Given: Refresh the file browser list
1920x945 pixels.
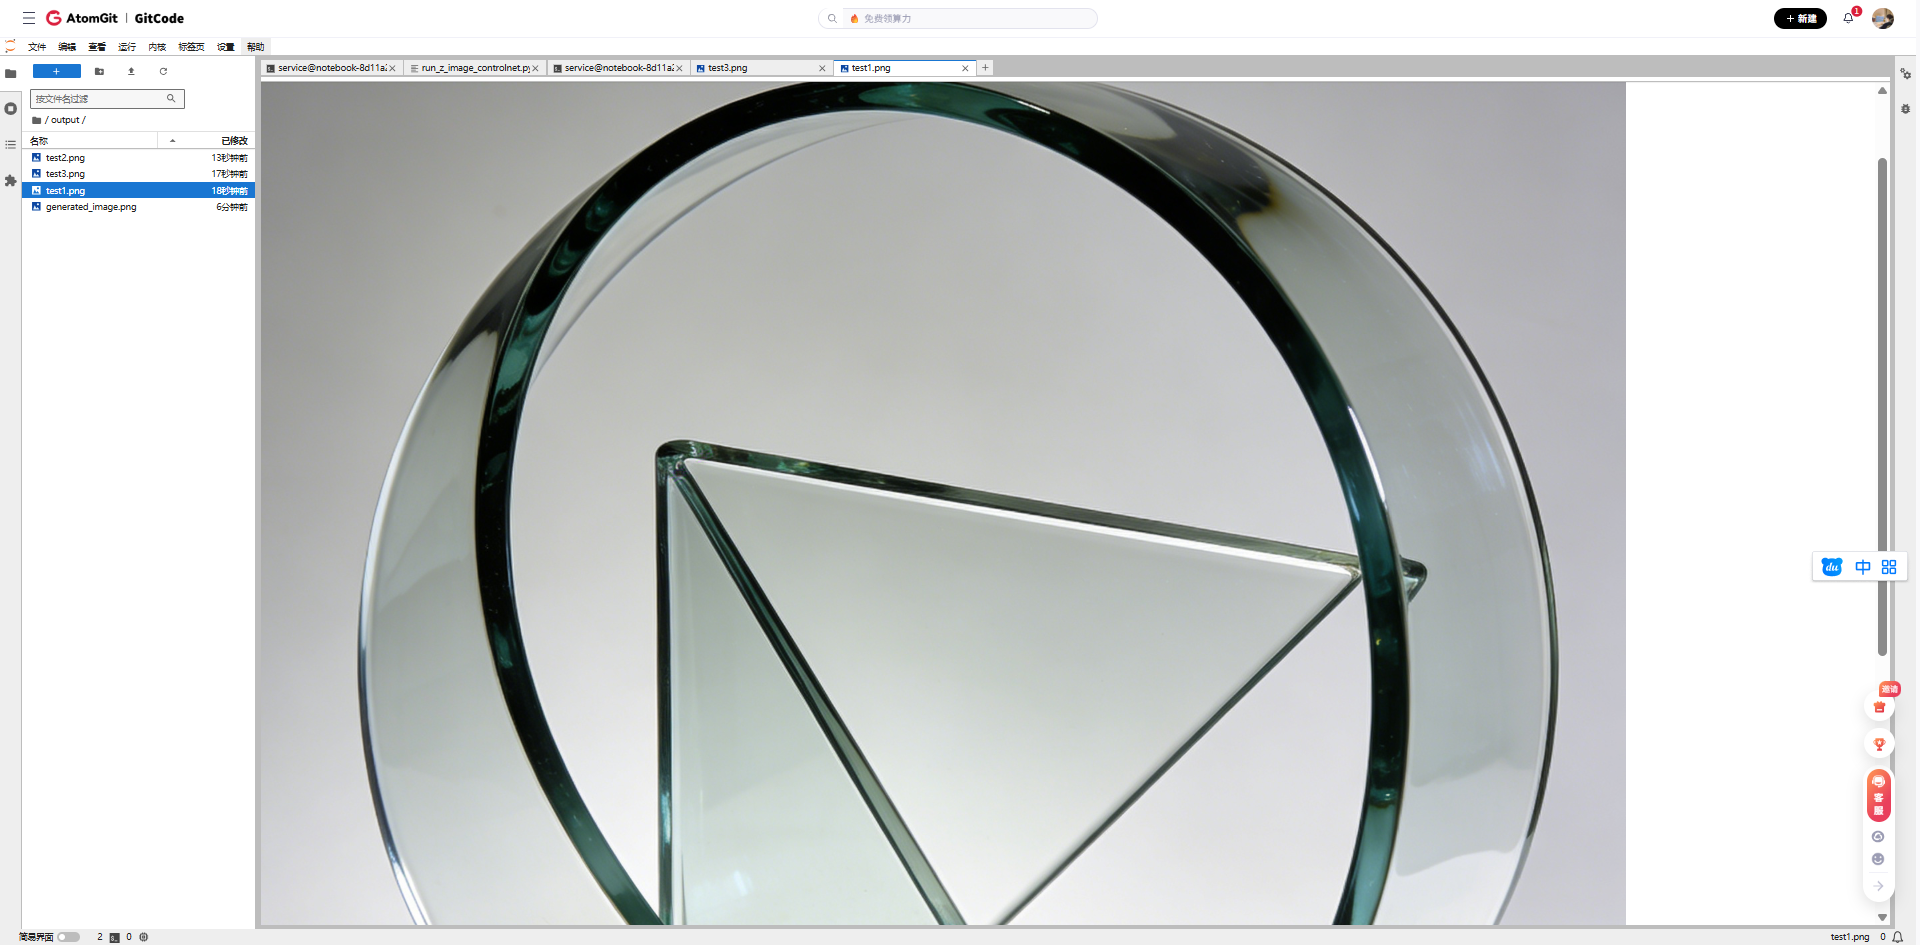Looking at the screenshot, I should click(x=163, y=71).
